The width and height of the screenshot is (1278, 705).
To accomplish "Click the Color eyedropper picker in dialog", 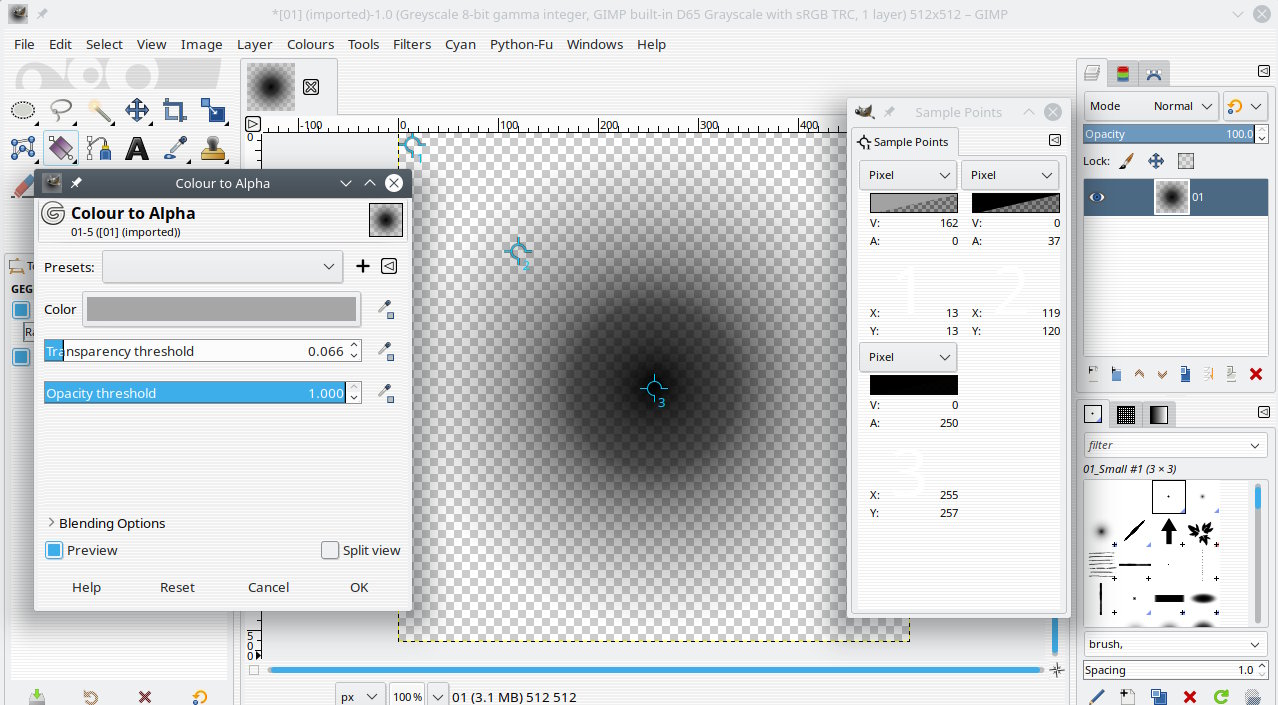I will 386,310.
